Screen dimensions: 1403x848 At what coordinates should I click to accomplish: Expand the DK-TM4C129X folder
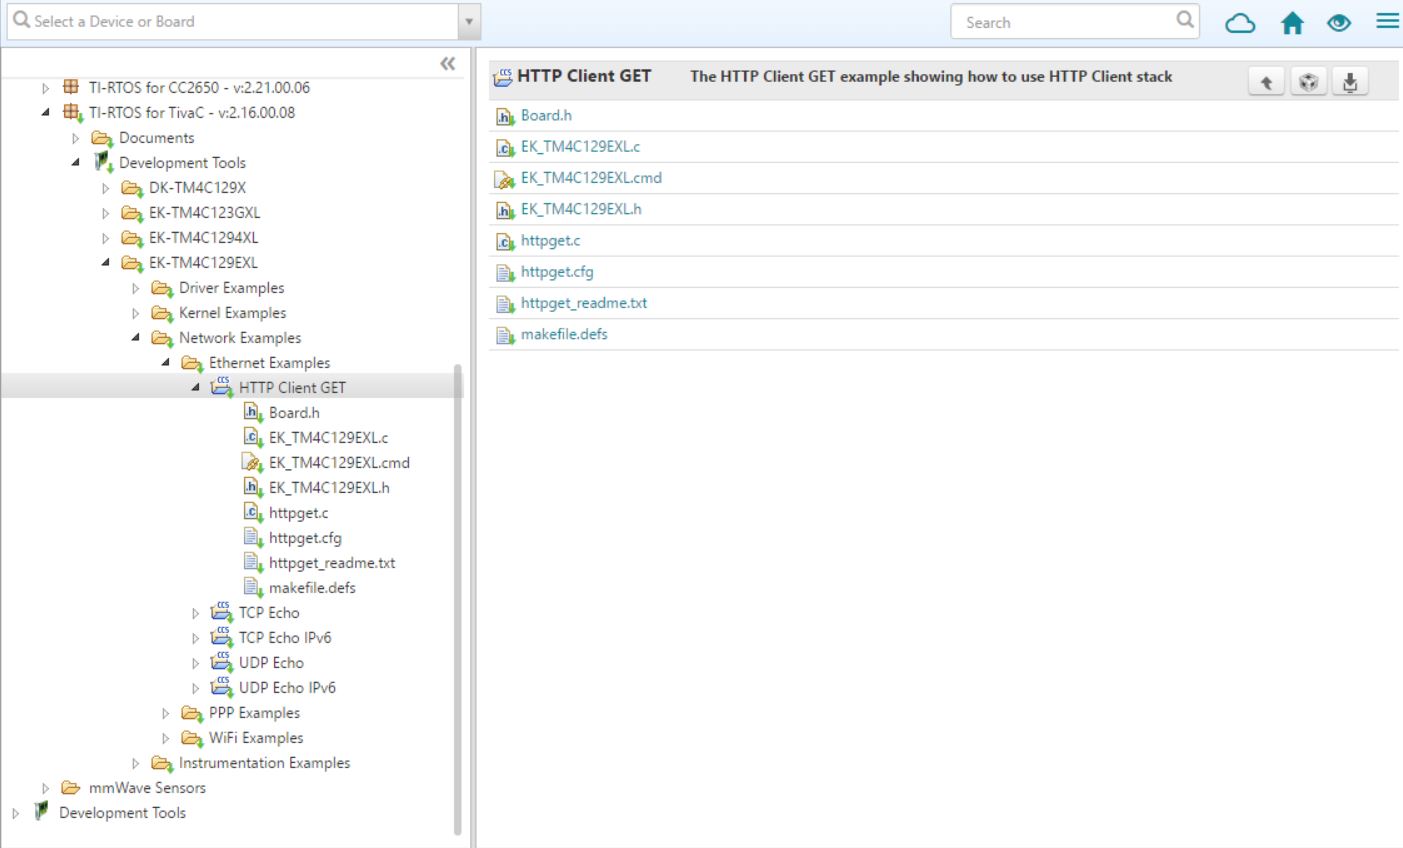click(105, 188)
